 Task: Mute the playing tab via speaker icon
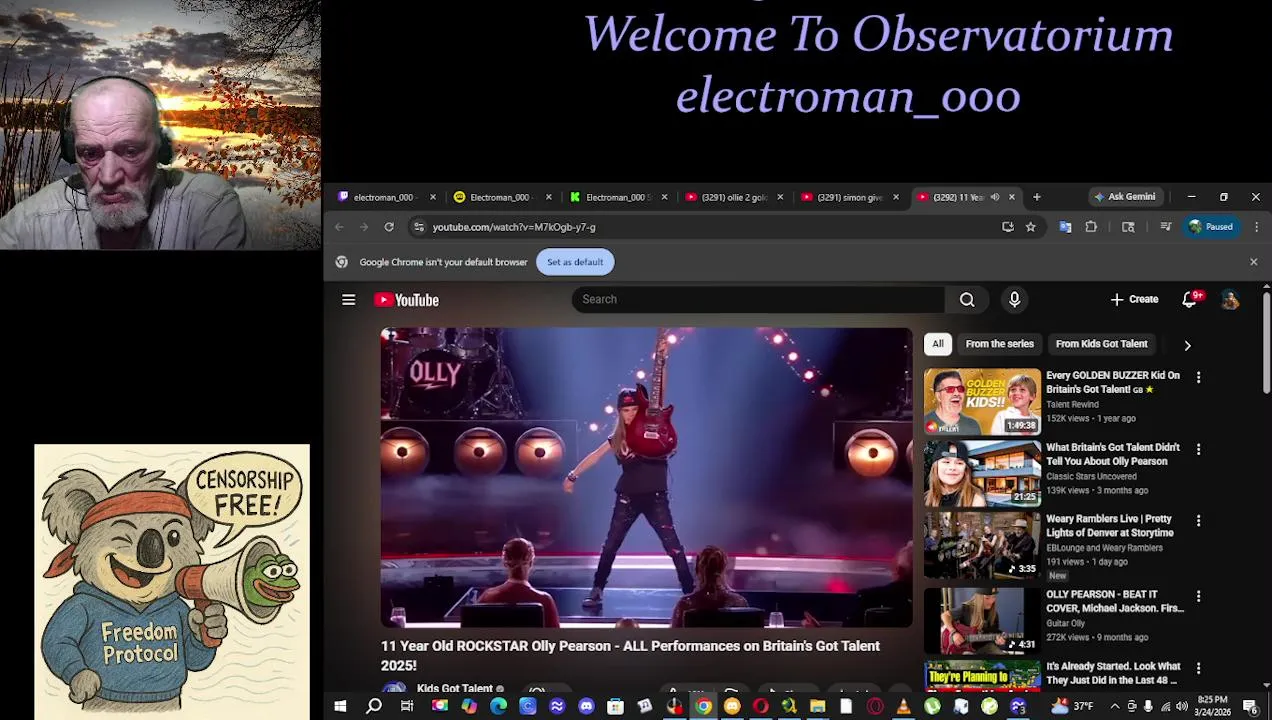point(994,197)
